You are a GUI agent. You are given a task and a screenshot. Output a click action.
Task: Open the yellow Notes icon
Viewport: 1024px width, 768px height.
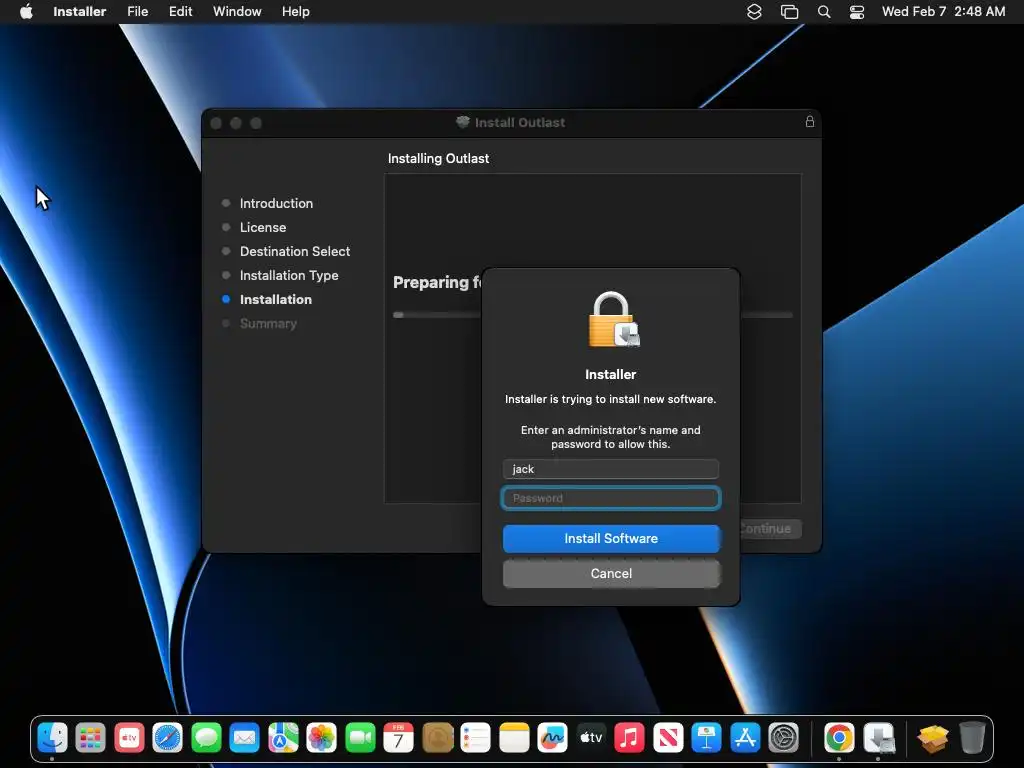514,738
